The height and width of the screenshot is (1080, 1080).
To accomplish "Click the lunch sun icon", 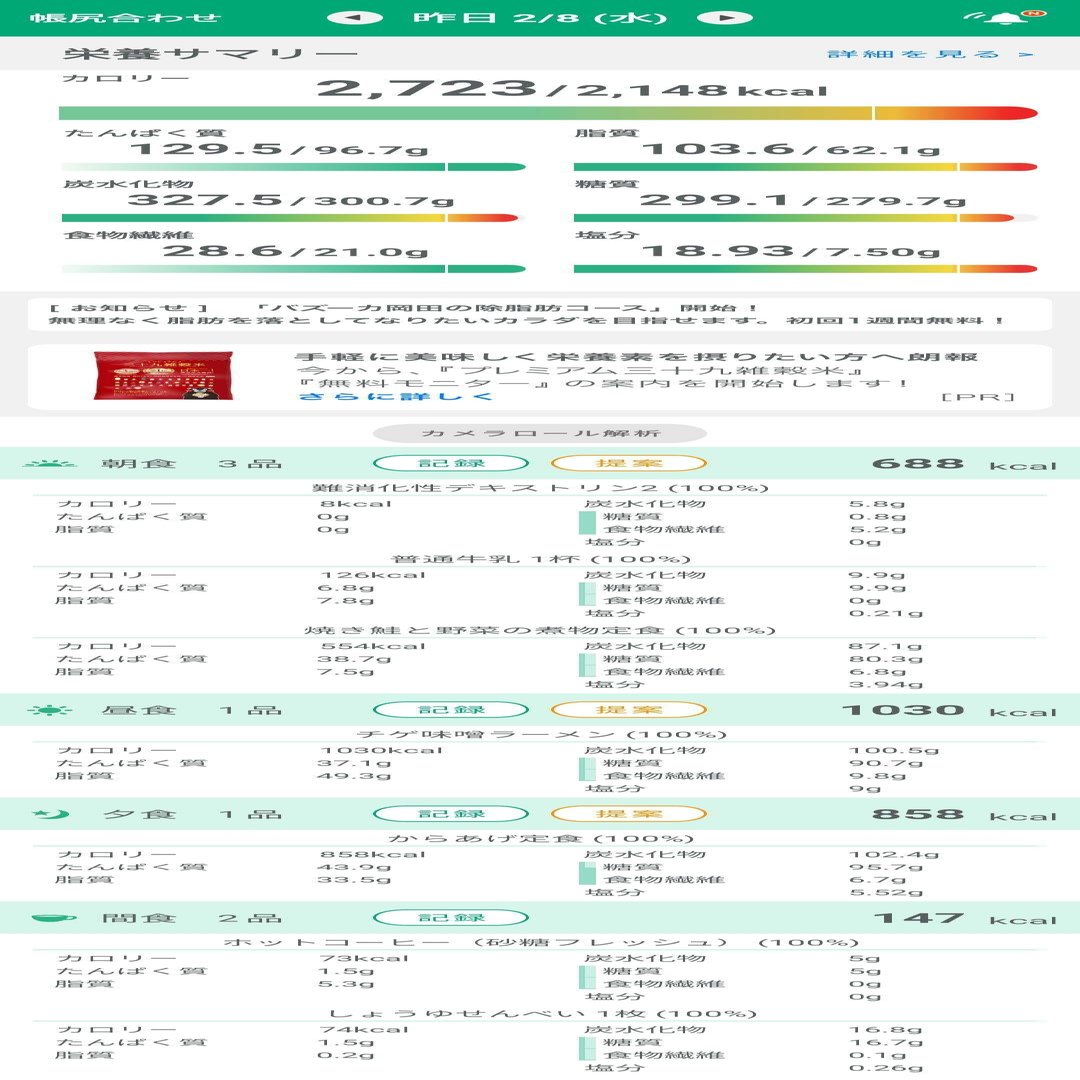I will pyautogui.click(x=50, y=710).
